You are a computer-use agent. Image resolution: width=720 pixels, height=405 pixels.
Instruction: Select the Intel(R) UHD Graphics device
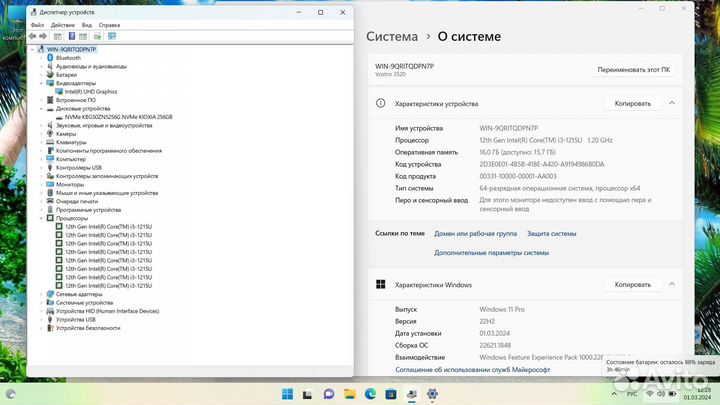coord(91,92)
